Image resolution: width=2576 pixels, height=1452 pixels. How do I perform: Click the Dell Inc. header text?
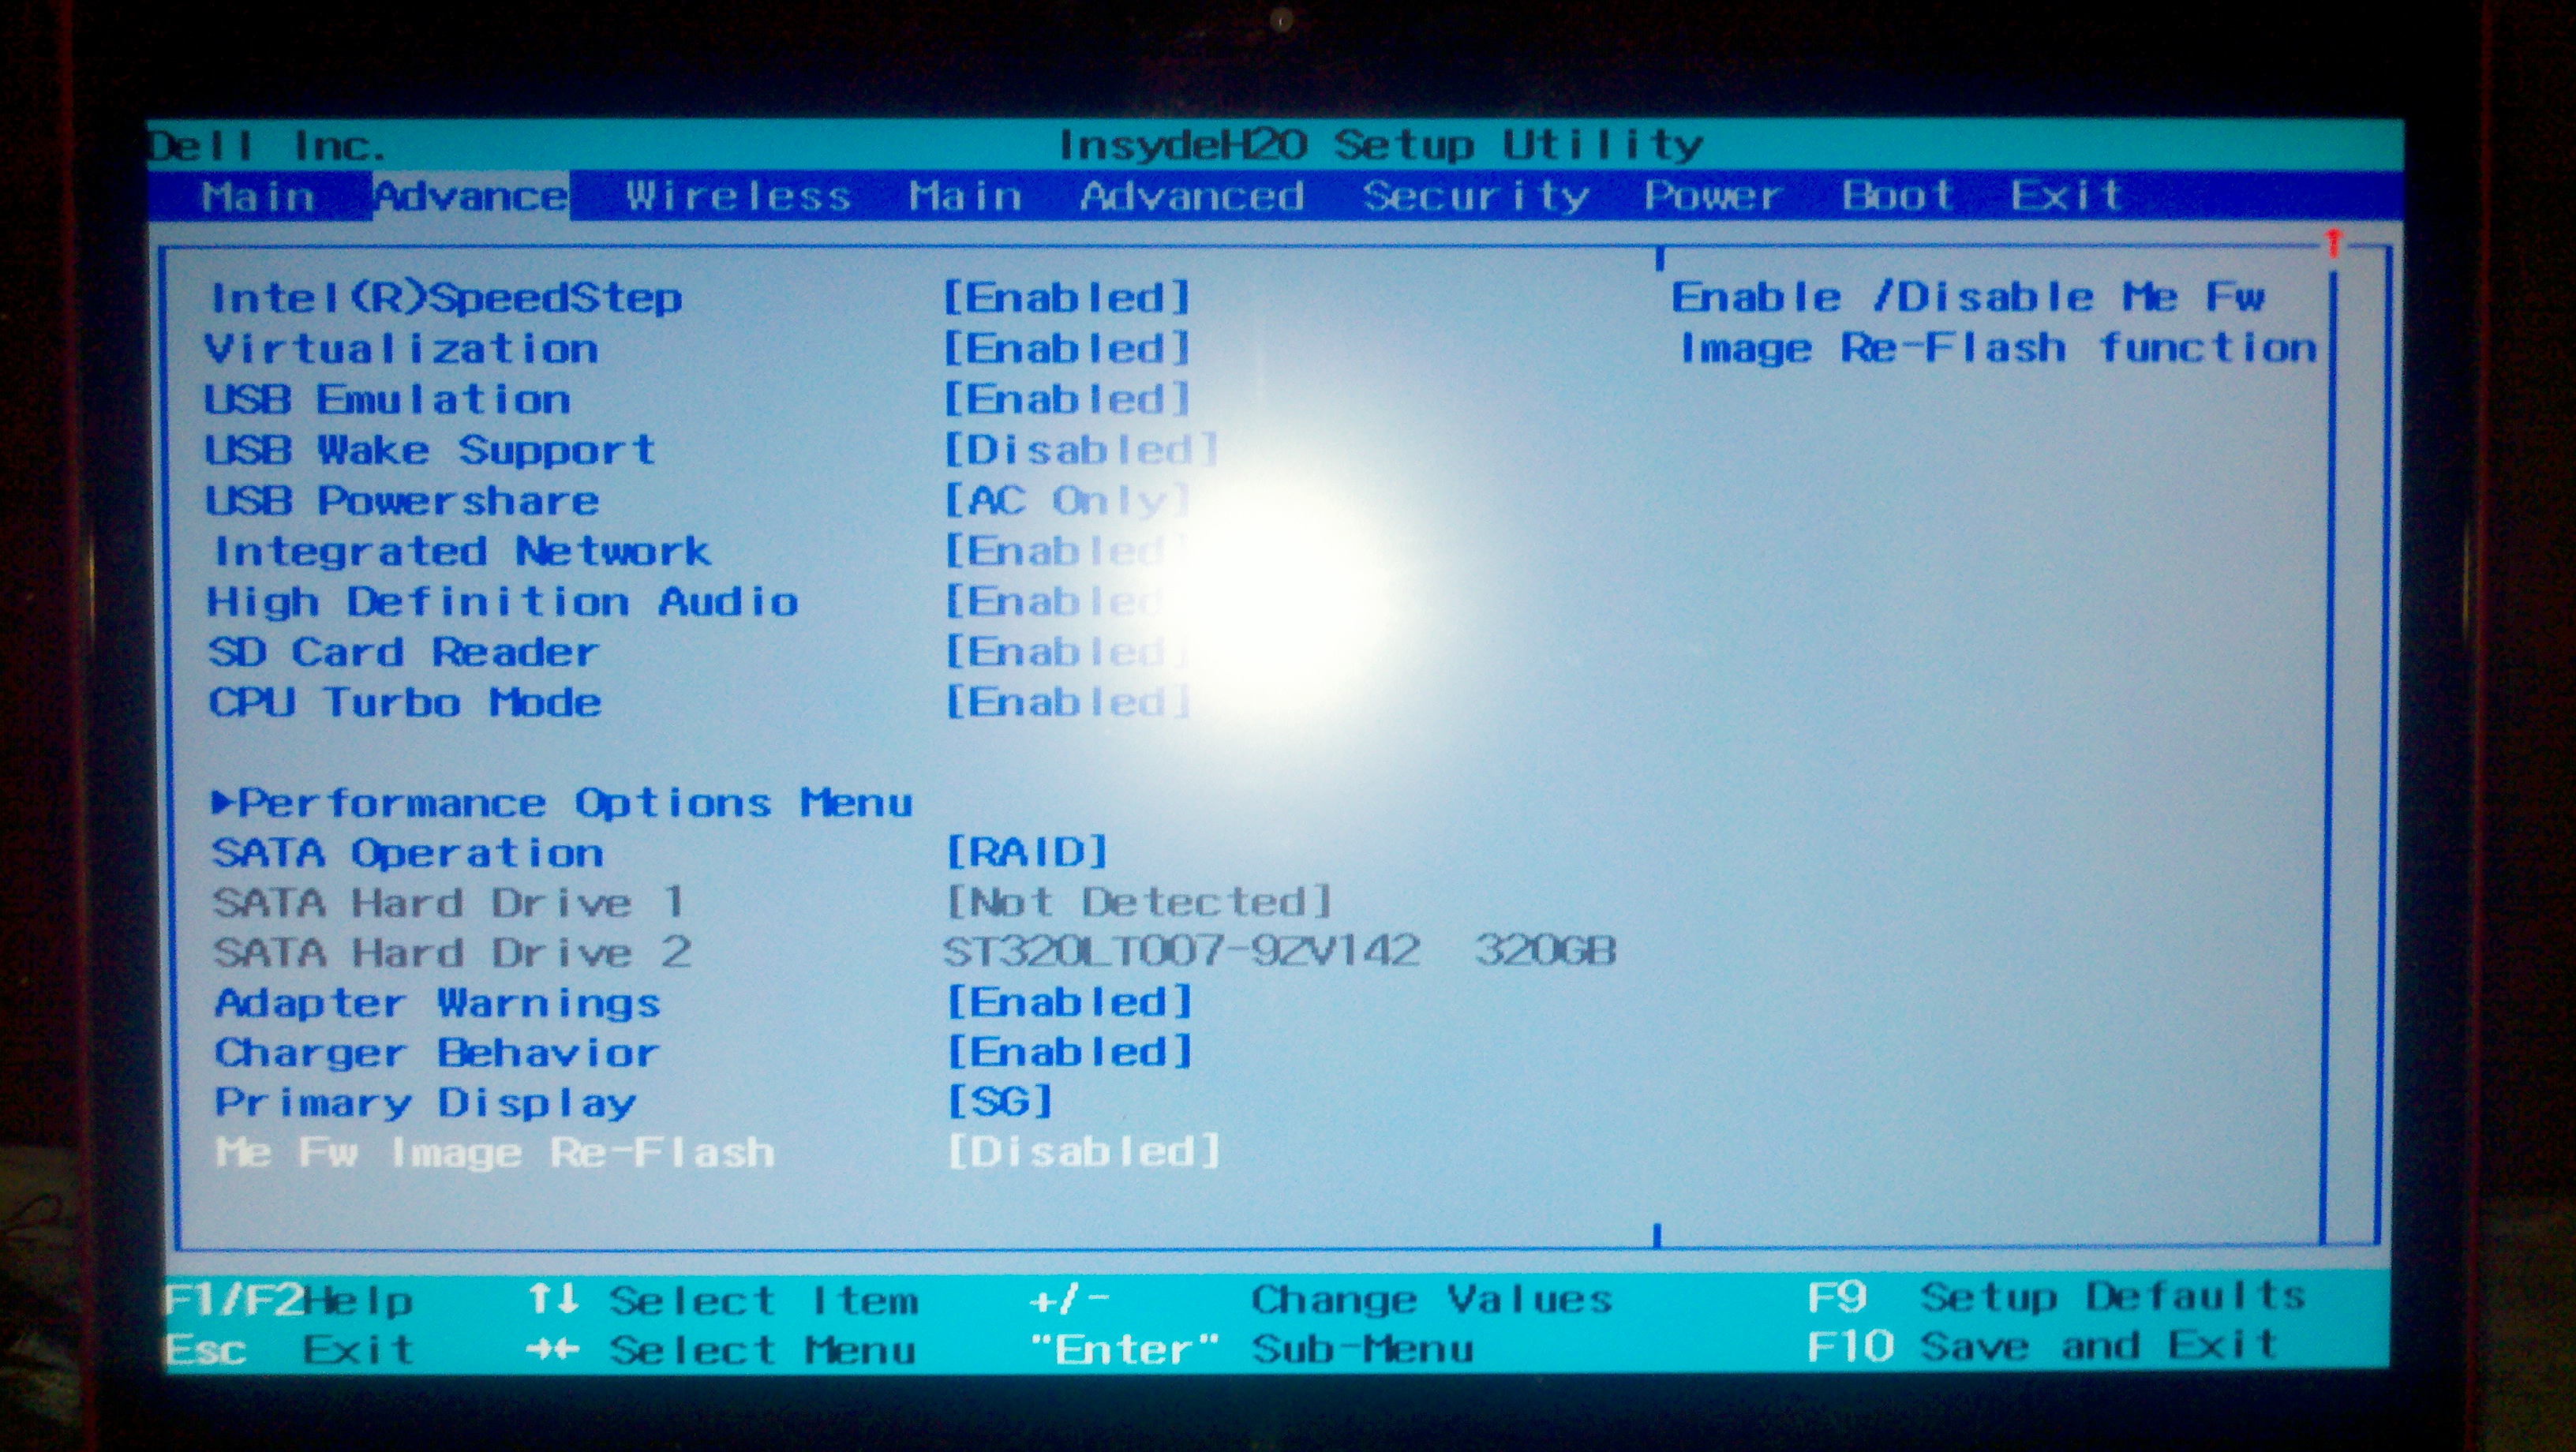[x=266, y=147]
